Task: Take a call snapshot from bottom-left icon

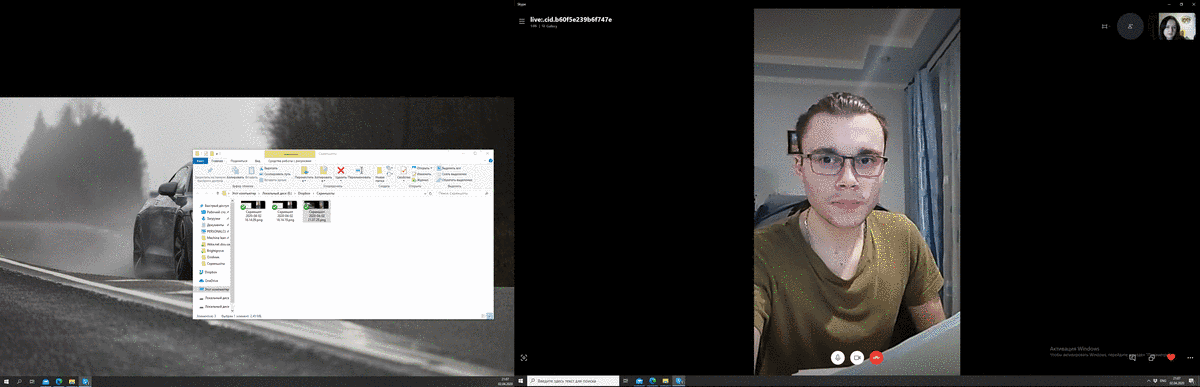Action: (523, 357)
